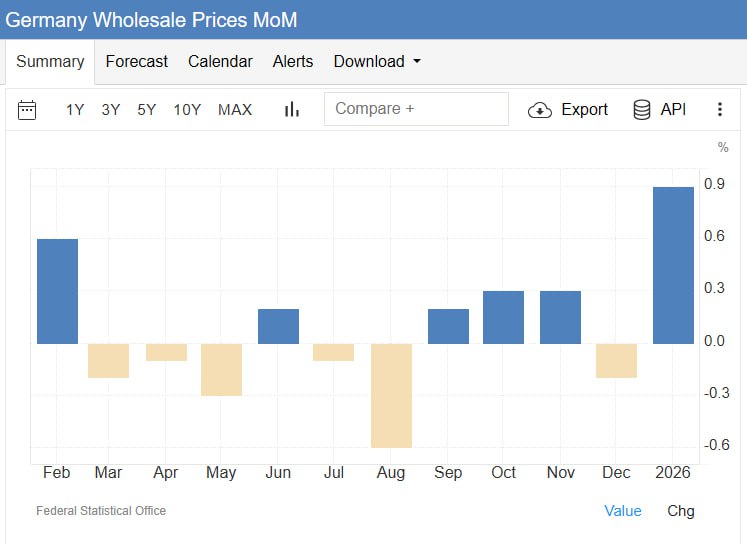Select the 3Y time range
This screenshot has height=544, width=747.
coord(111,110)
